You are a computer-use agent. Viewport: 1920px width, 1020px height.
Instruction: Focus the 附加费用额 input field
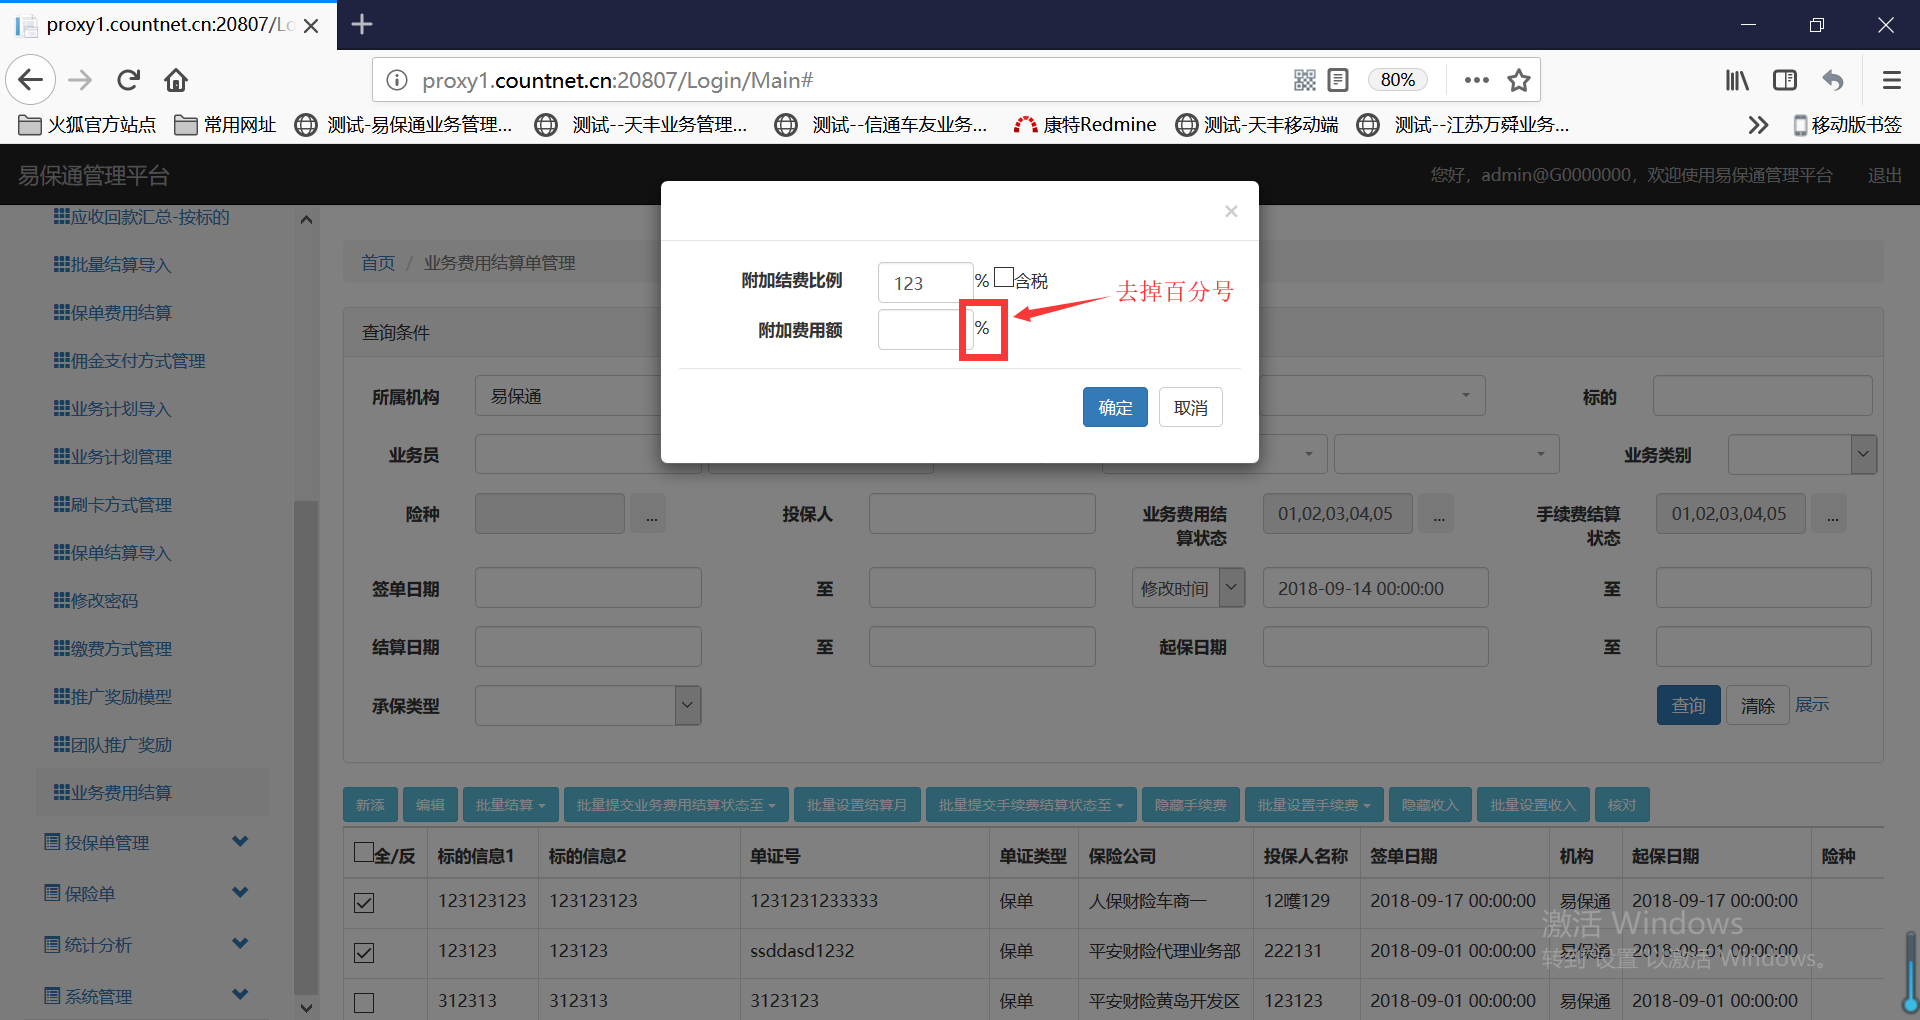coord(925,330)
